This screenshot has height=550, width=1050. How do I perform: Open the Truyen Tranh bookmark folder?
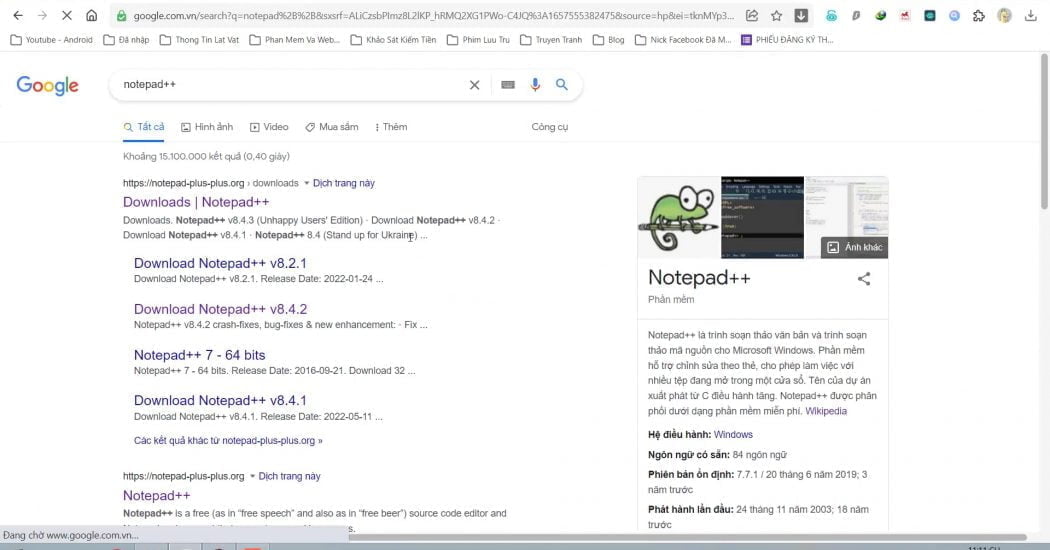tap(551, 40)
